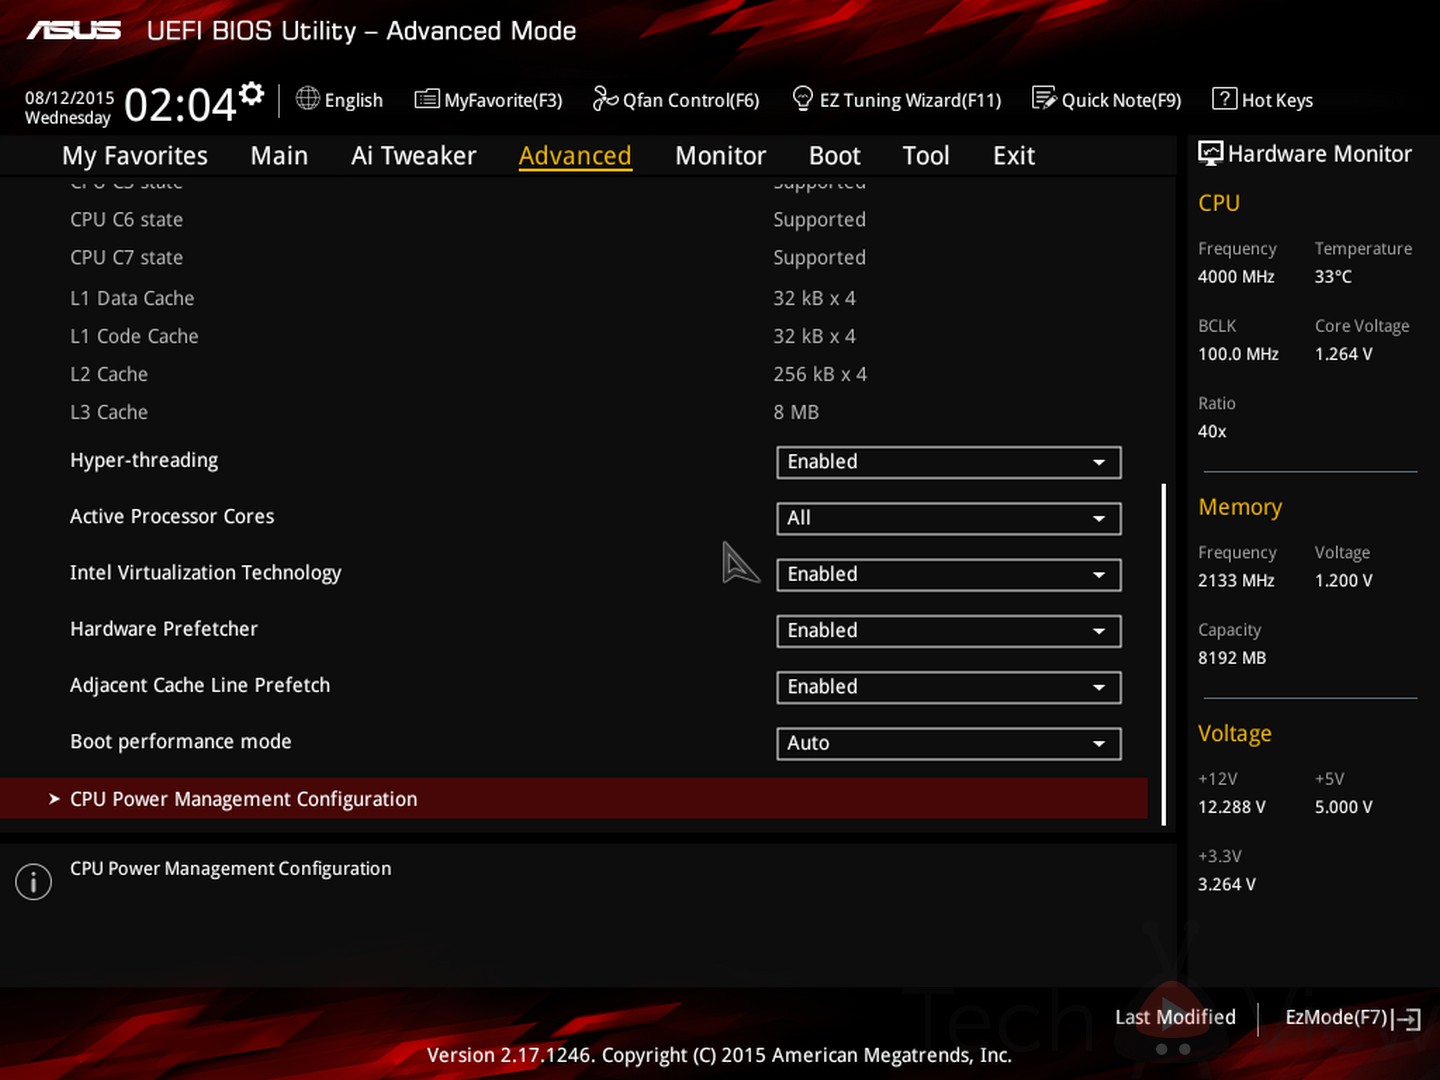Image resolution: width=1440 pixels, height=1080 pixels.
Task: Click the EzMode exit arrow icon
Action: click(x=1409, y=1019)
